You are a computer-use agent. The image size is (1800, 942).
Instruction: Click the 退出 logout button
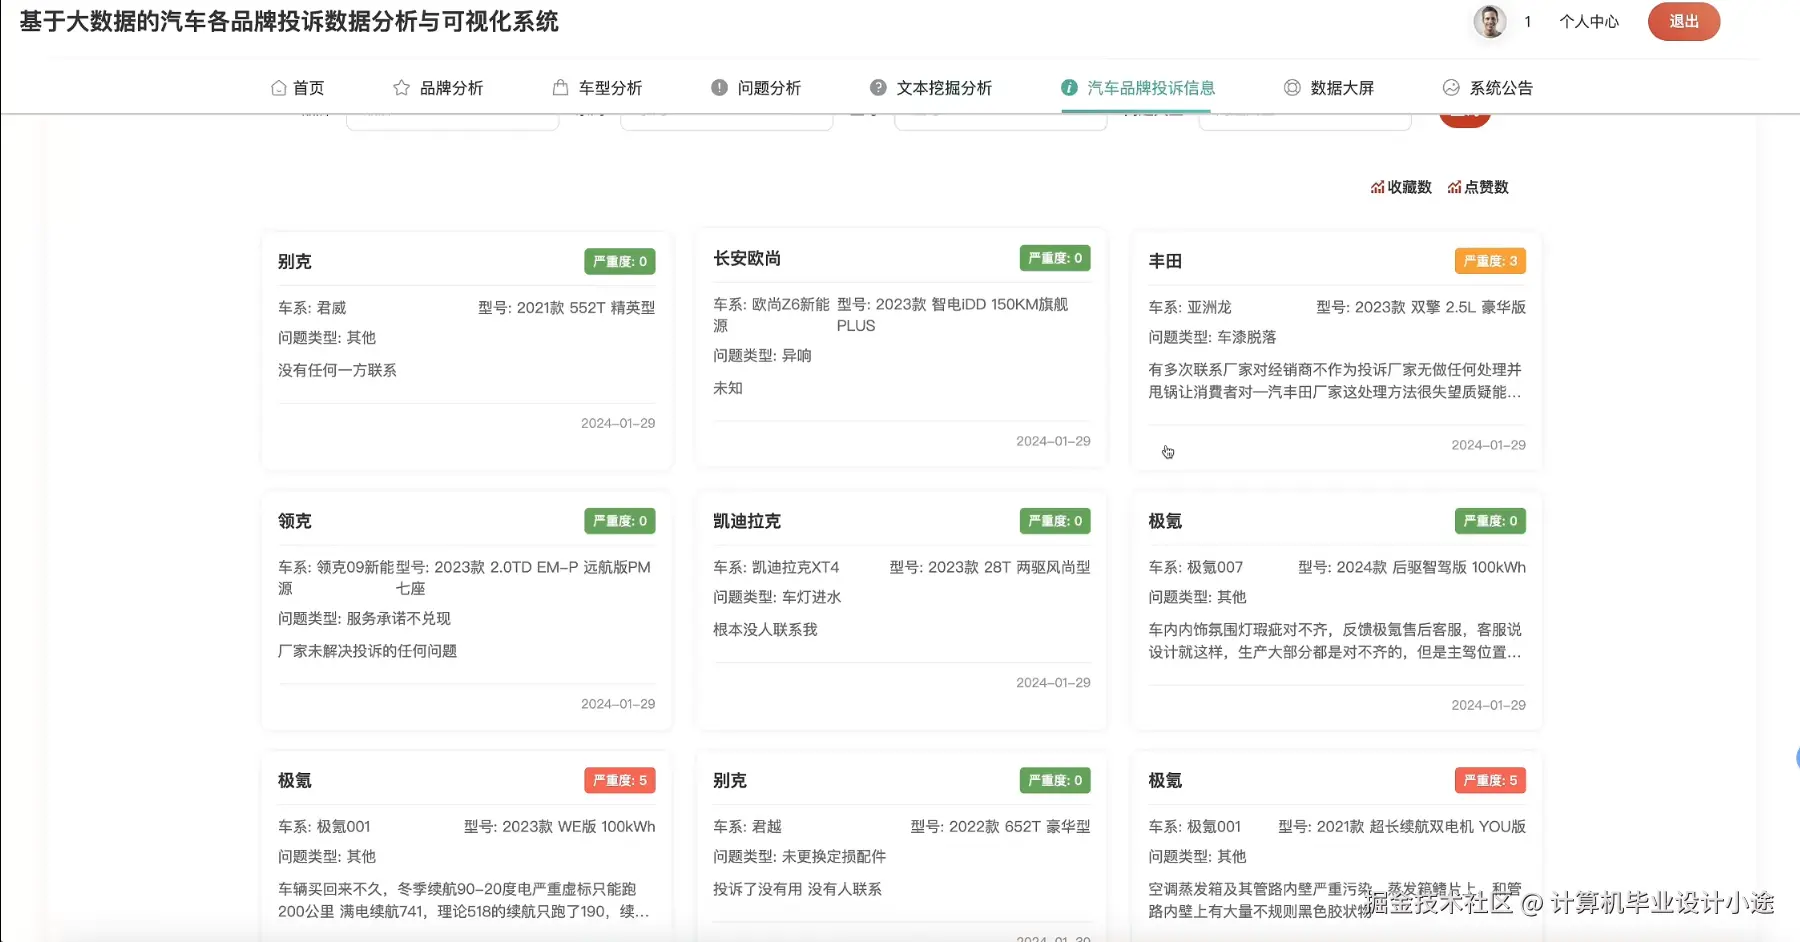coord(1683,21)
